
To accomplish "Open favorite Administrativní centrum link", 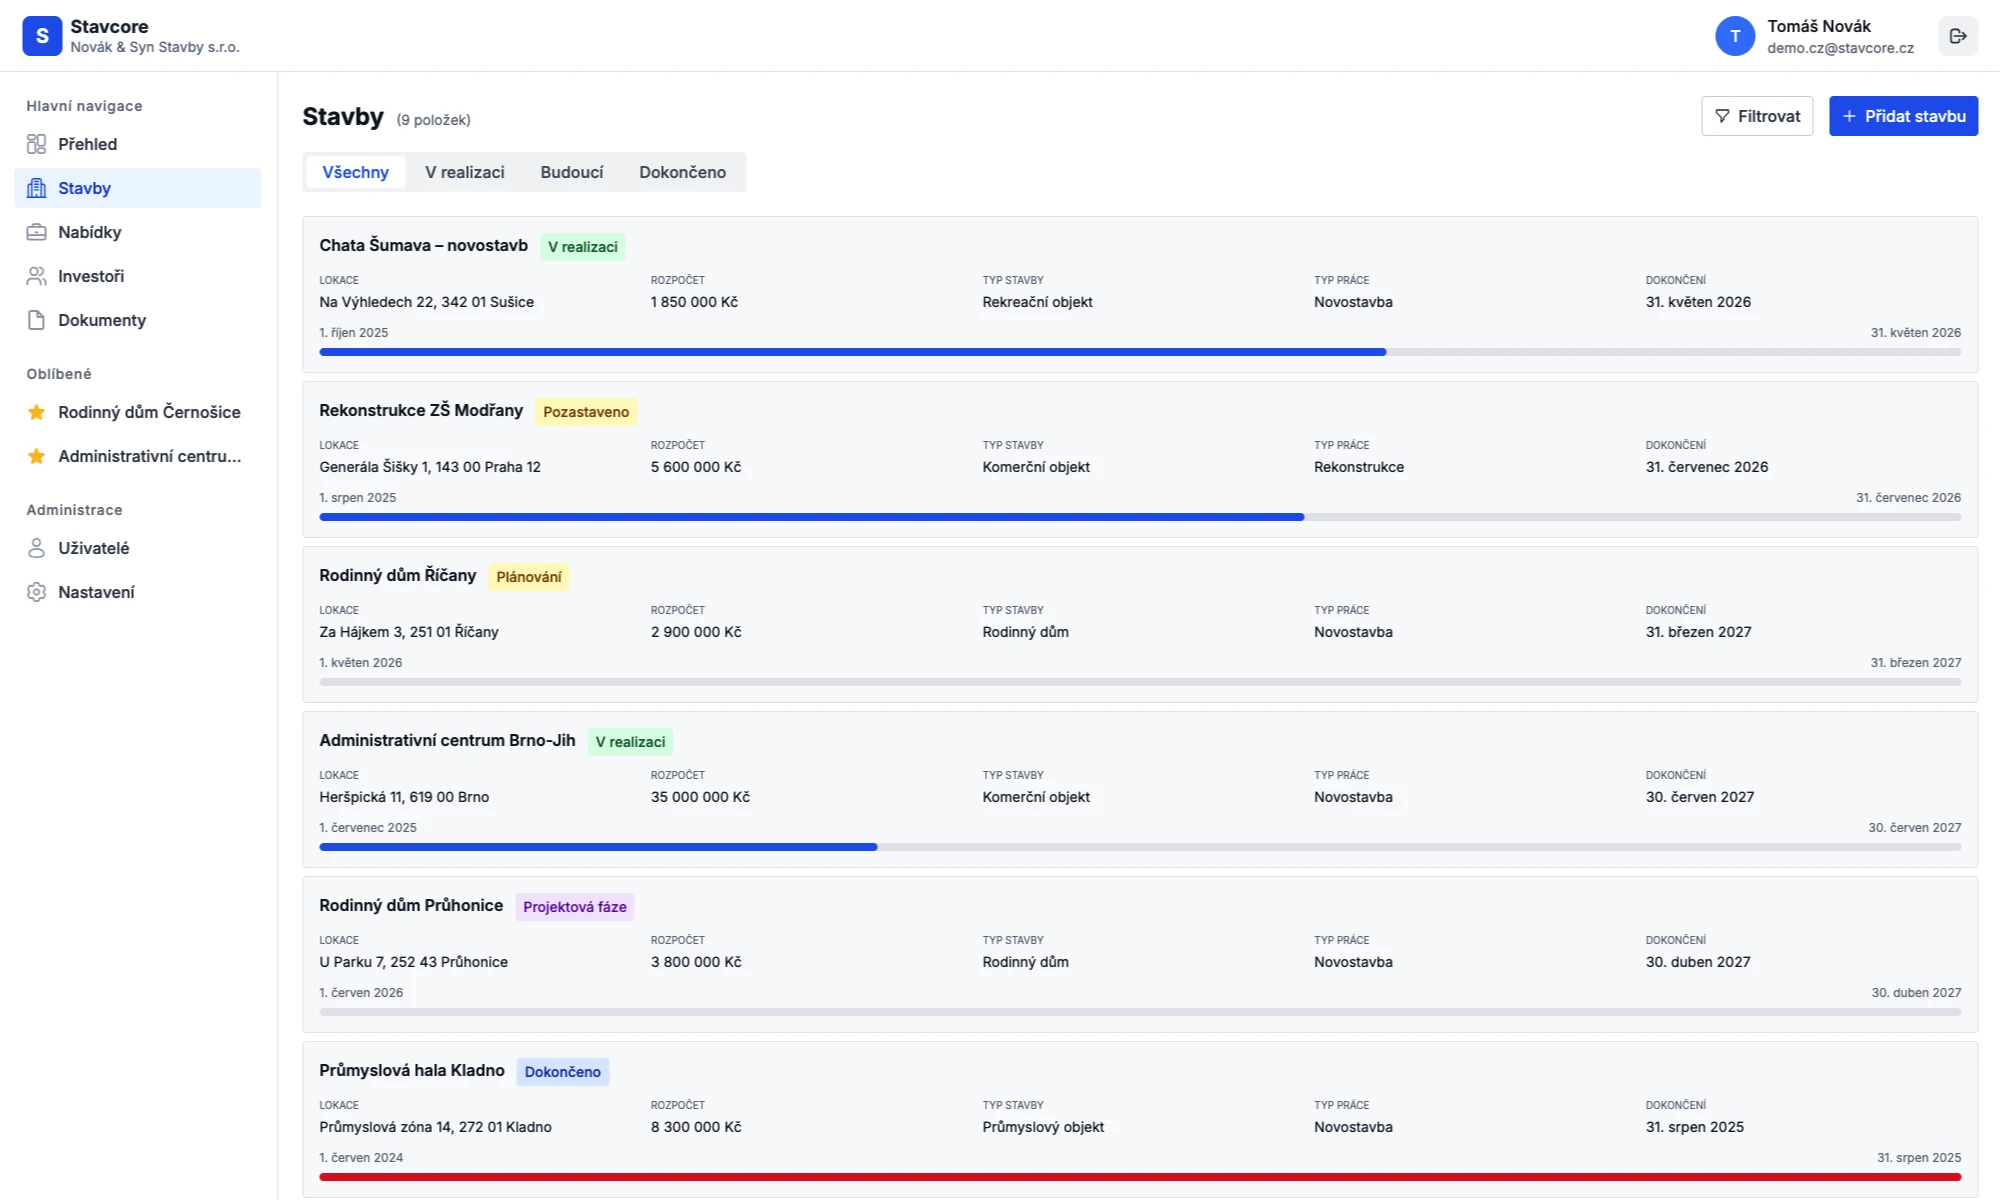I will tap(149, 456).
